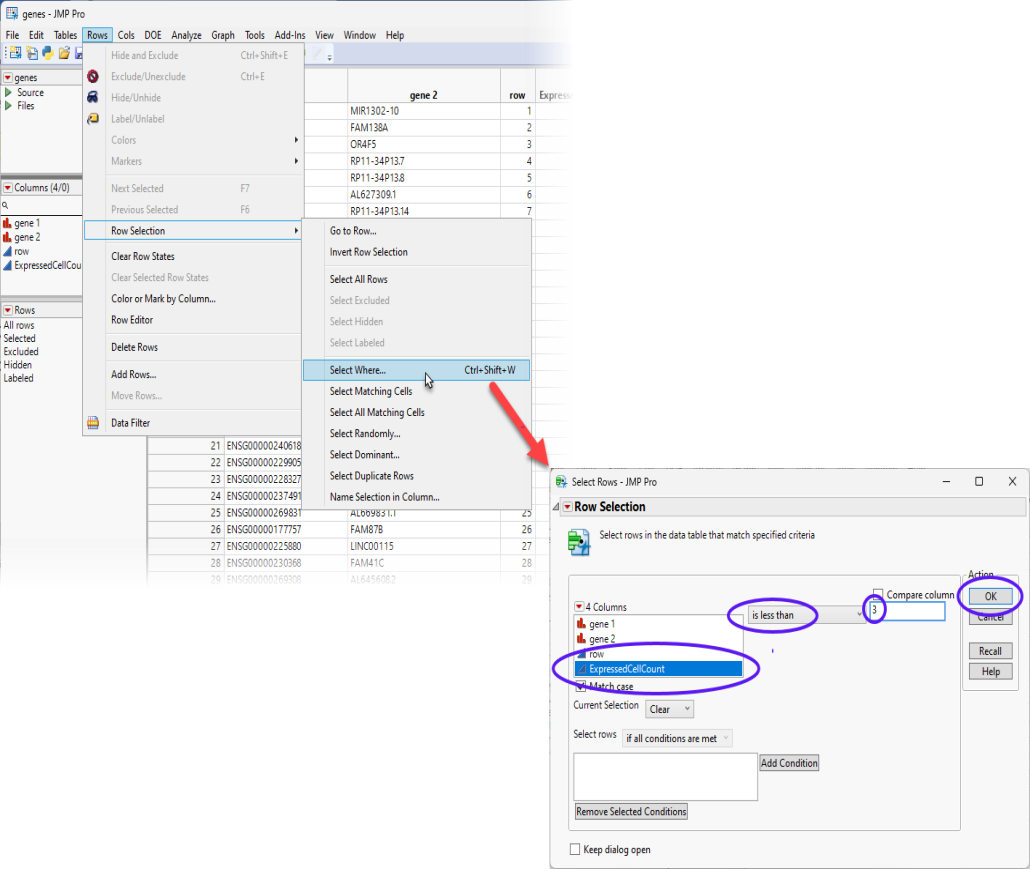The image size is (1030, 869).
Task: Click the Select Rows dialog title icon
Action: (562, 481)
